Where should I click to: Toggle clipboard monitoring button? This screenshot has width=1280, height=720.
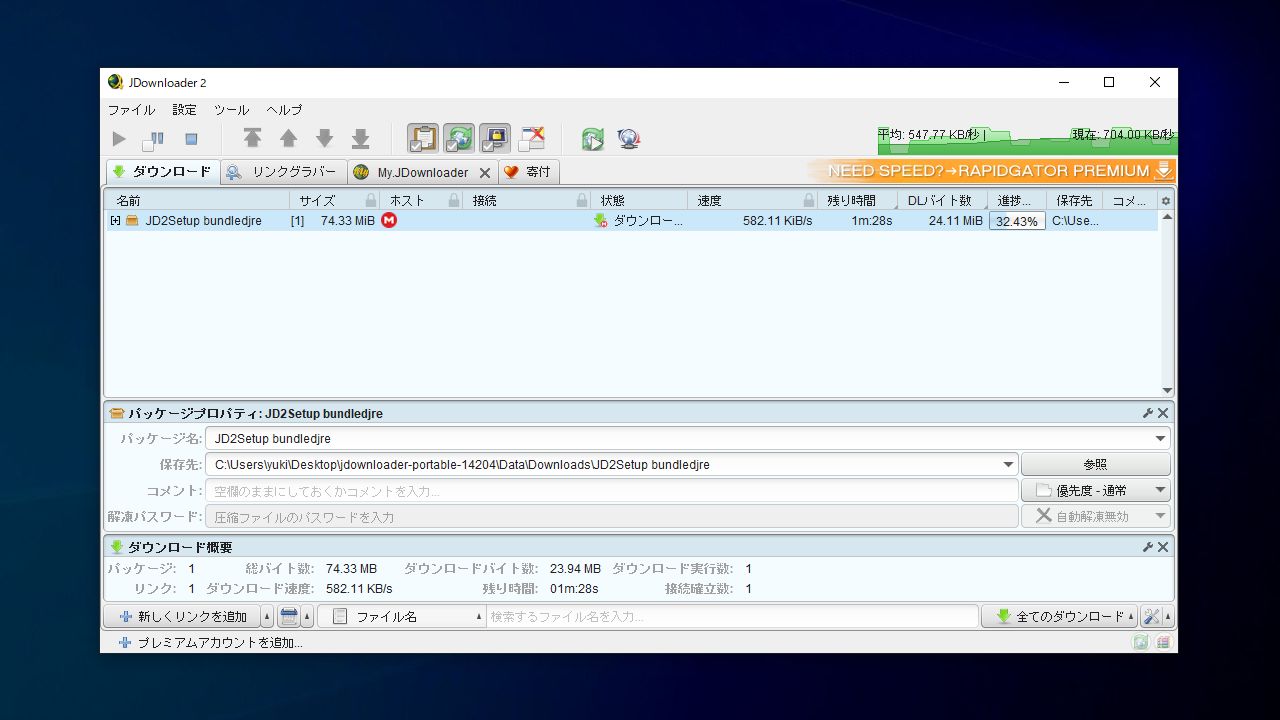(423, 139)
